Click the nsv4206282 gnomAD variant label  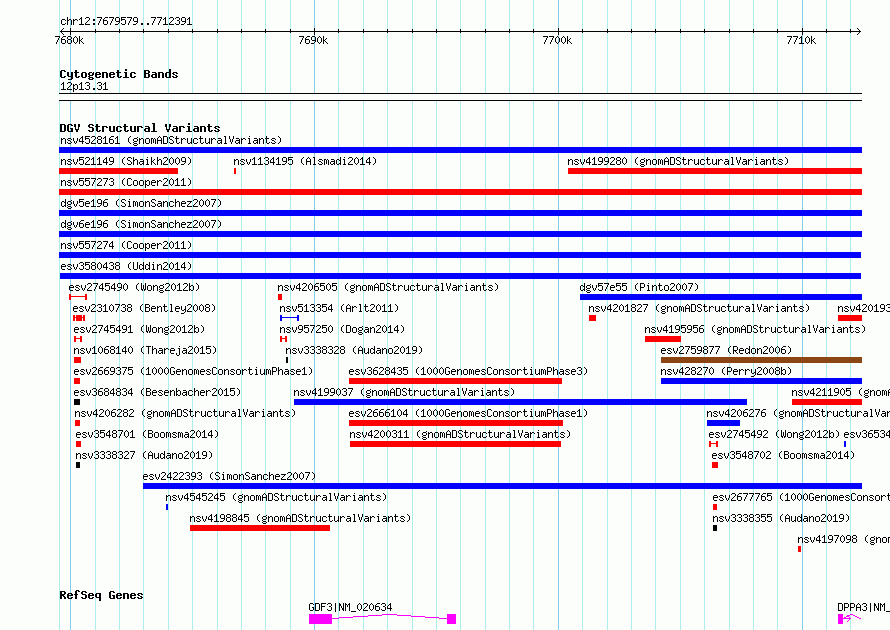click(x=185, y=413)
